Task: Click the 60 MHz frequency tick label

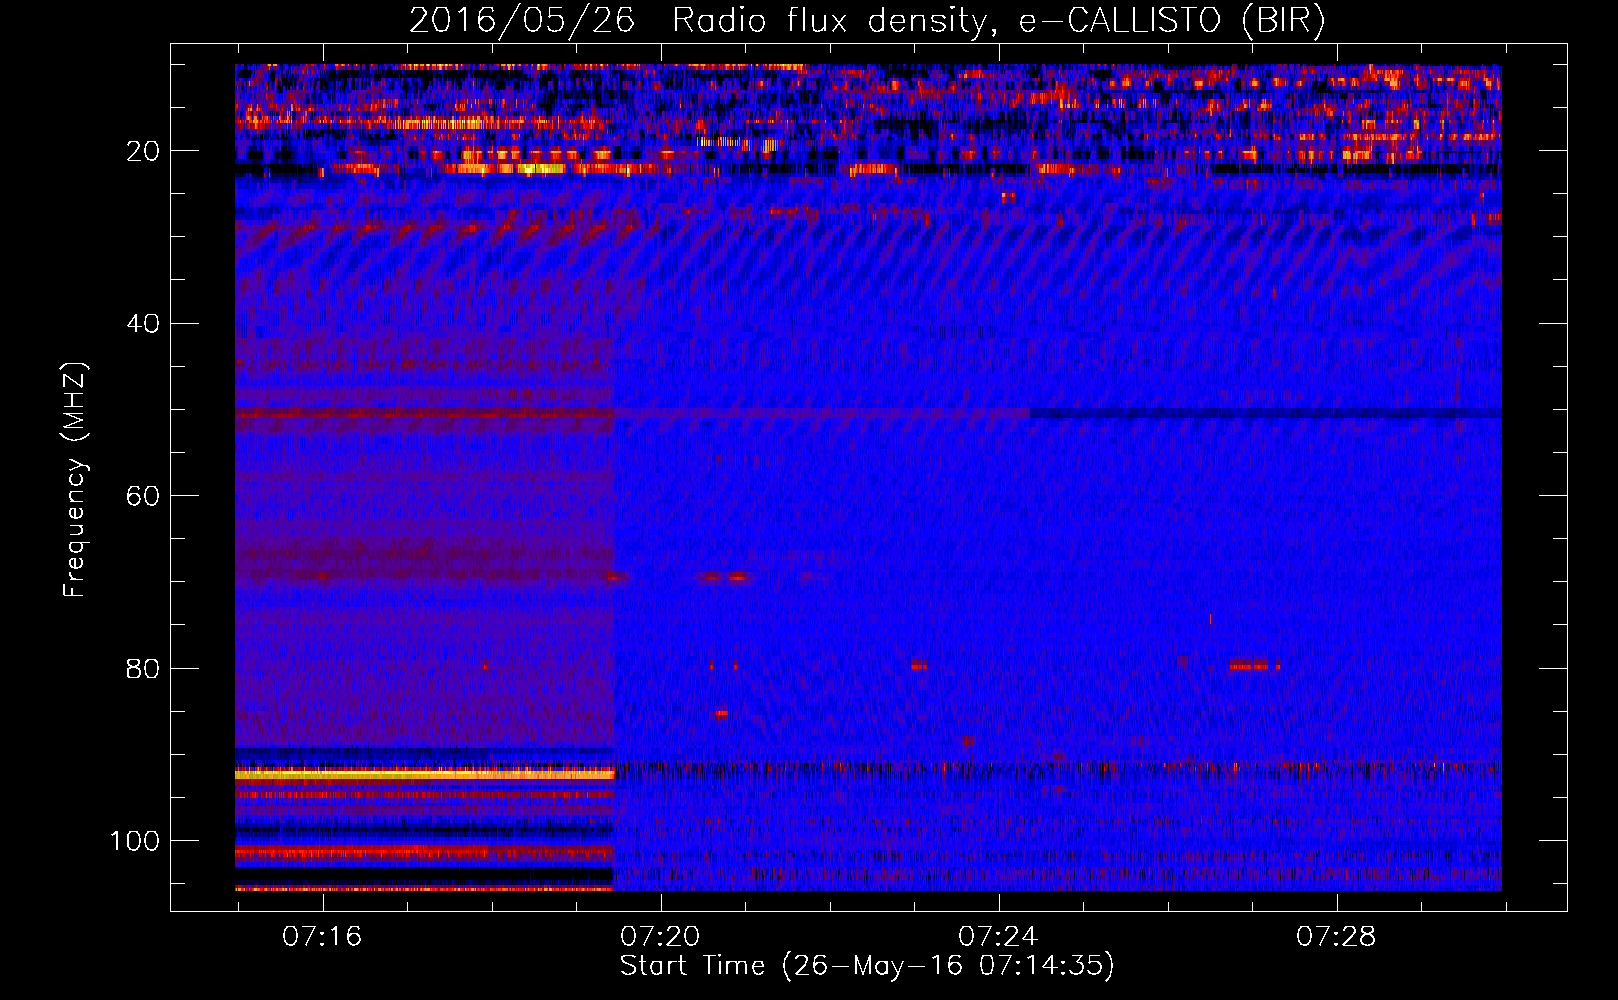Action: click(144, 497)
